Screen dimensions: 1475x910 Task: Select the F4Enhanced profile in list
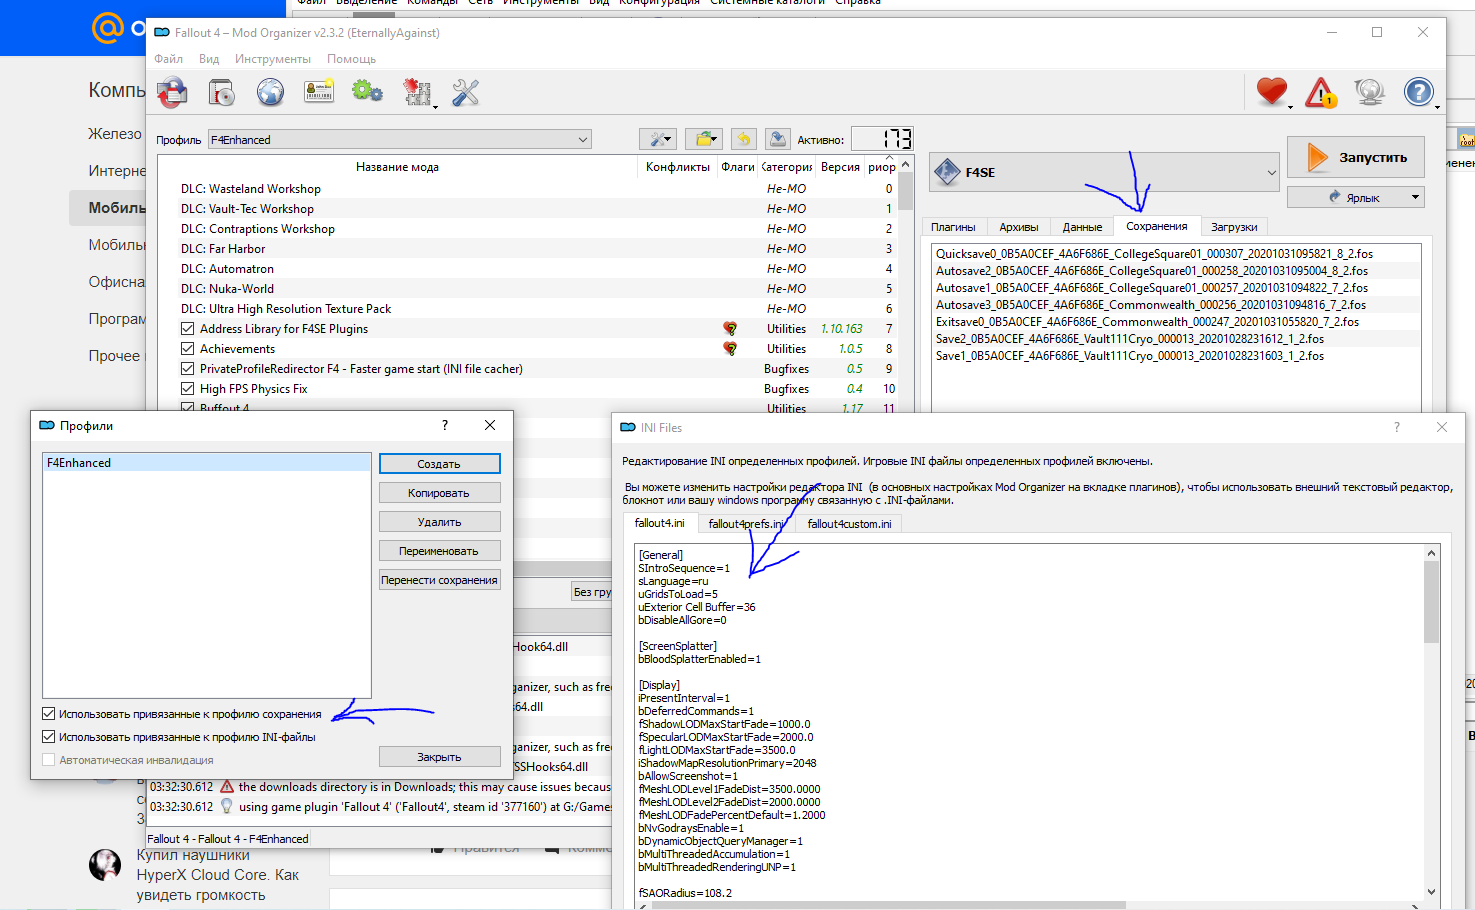click(207, 463)
